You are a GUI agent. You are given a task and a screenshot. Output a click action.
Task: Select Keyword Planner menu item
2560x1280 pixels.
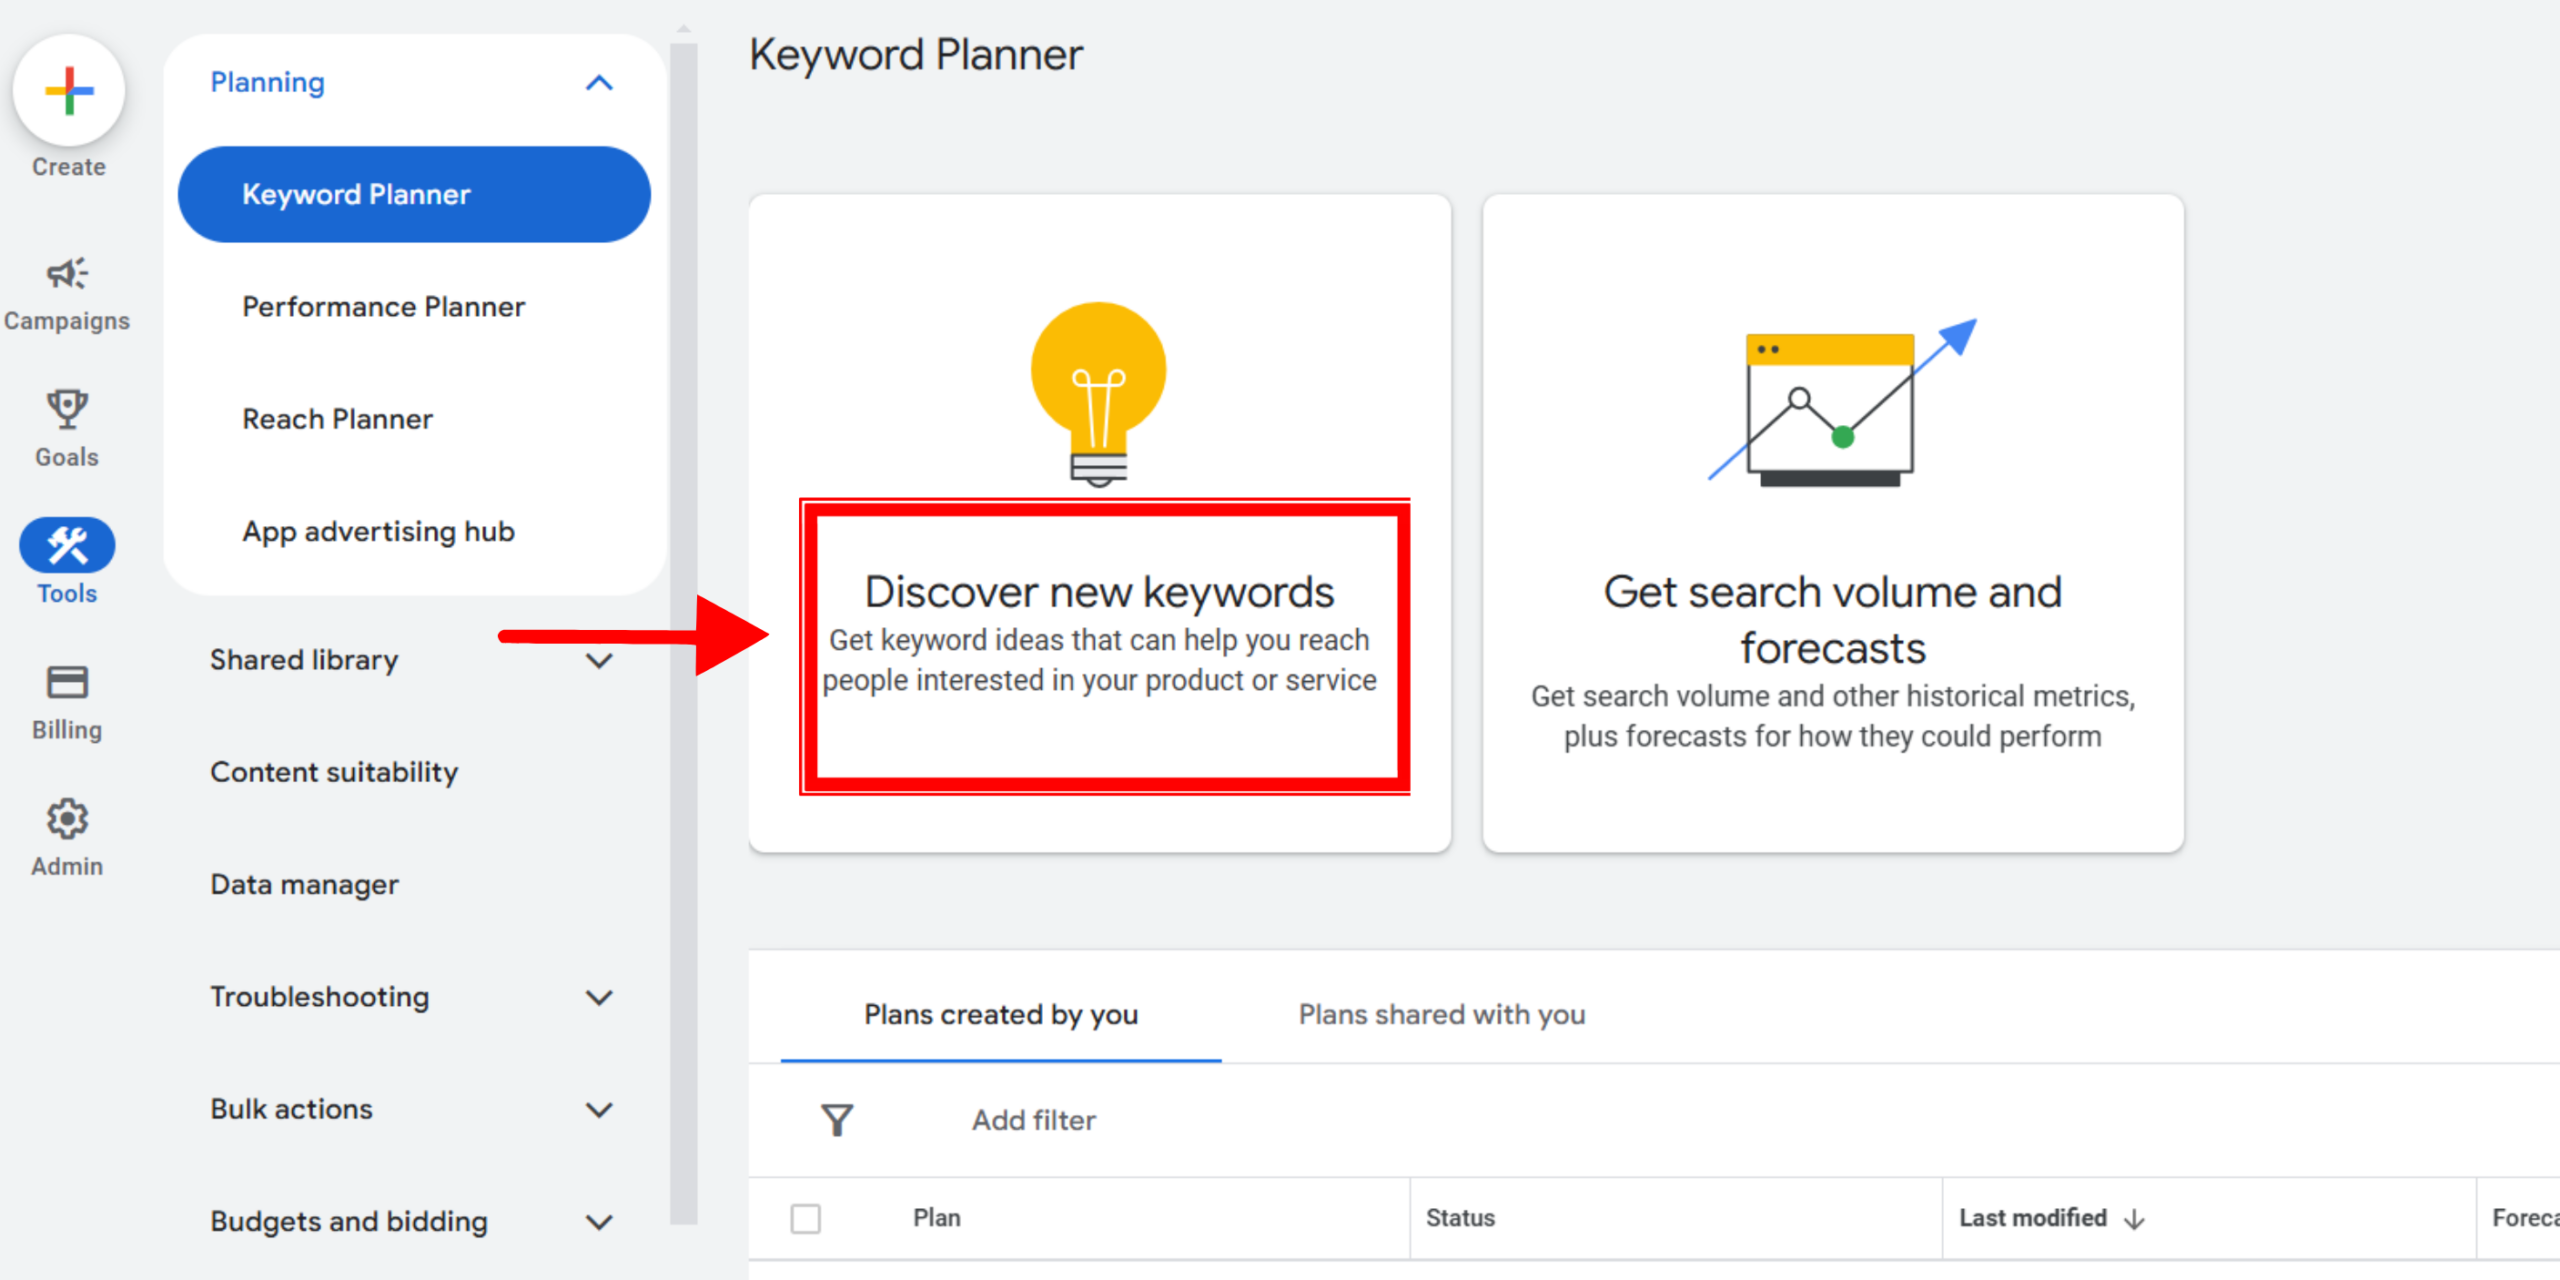tap(414, 194)
